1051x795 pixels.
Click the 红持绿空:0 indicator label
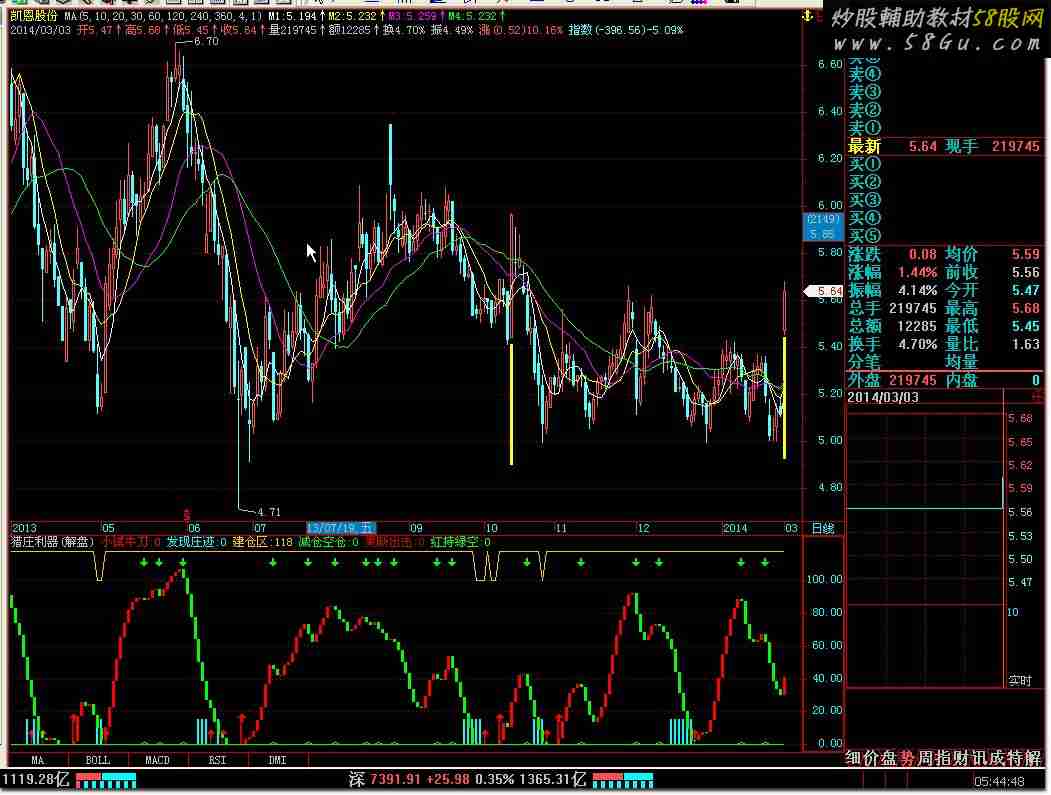(460, 542)
